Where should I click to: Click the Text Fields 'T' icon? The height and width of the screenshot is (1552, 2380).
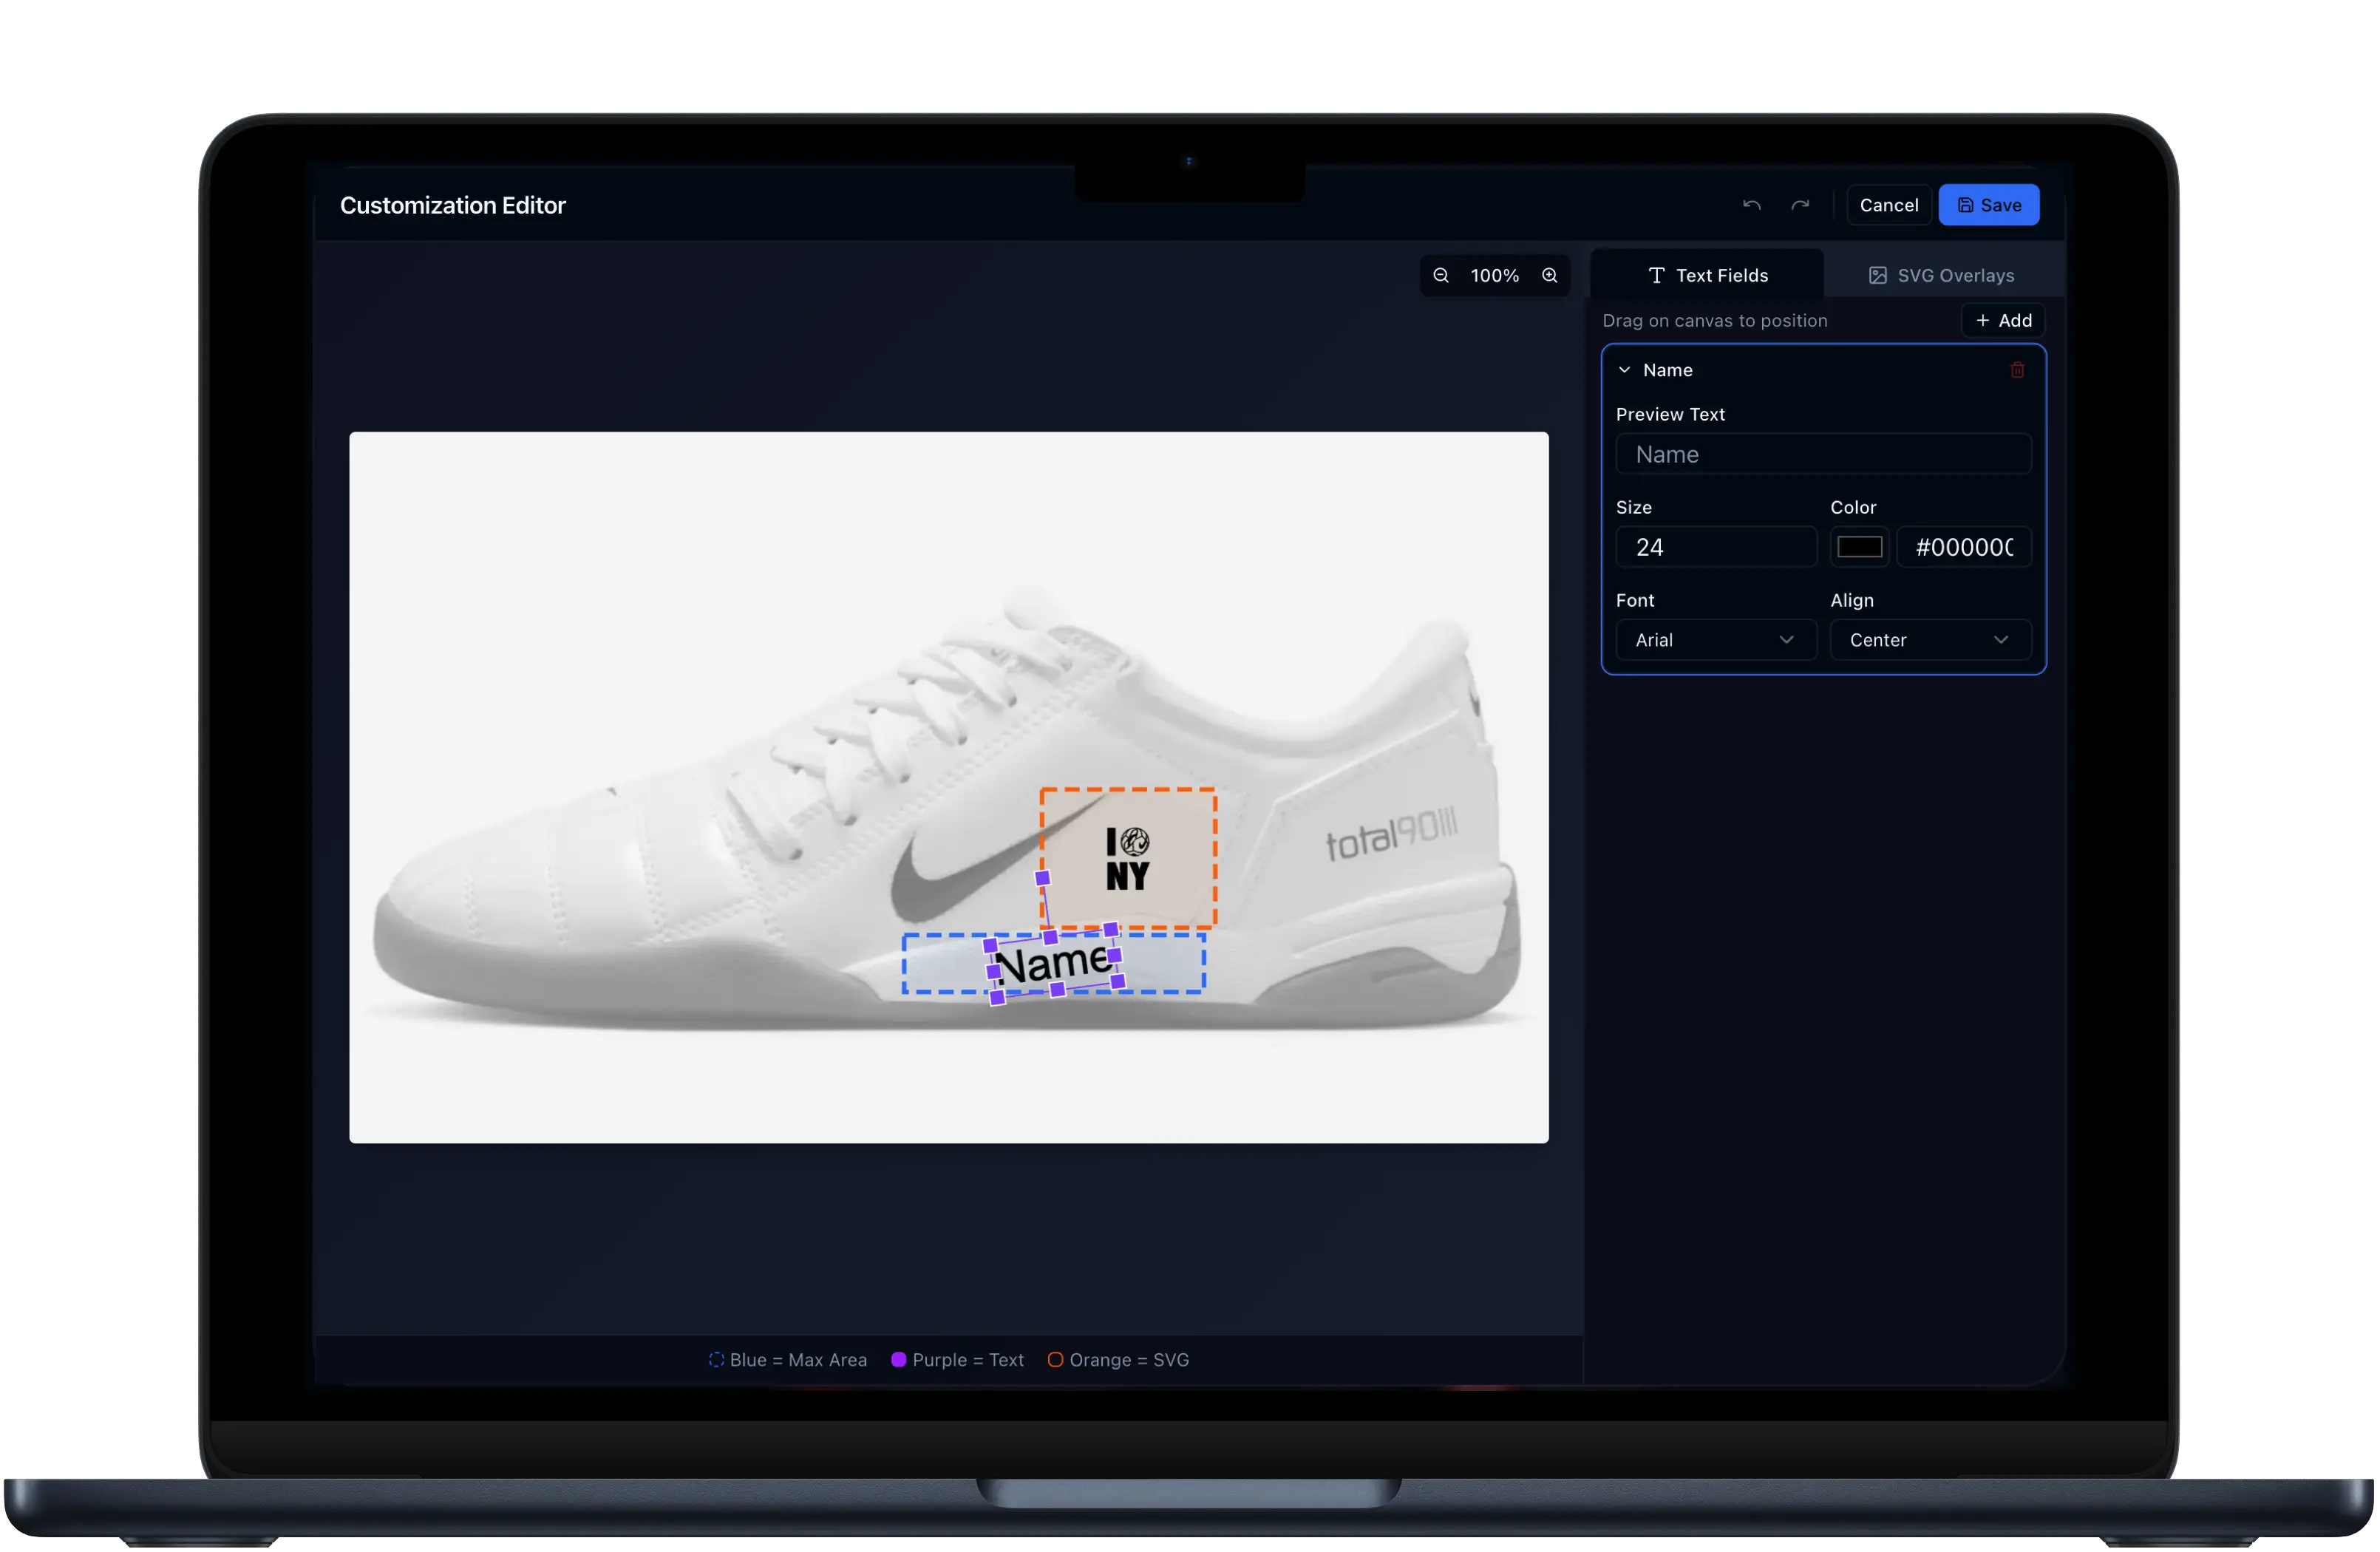(1657, 275)
